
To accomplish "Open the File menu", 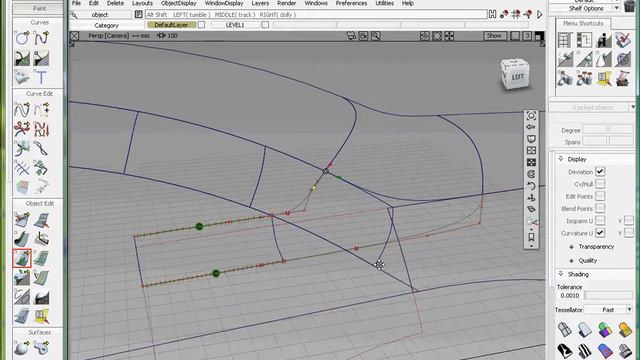I will tap(76, 3).
